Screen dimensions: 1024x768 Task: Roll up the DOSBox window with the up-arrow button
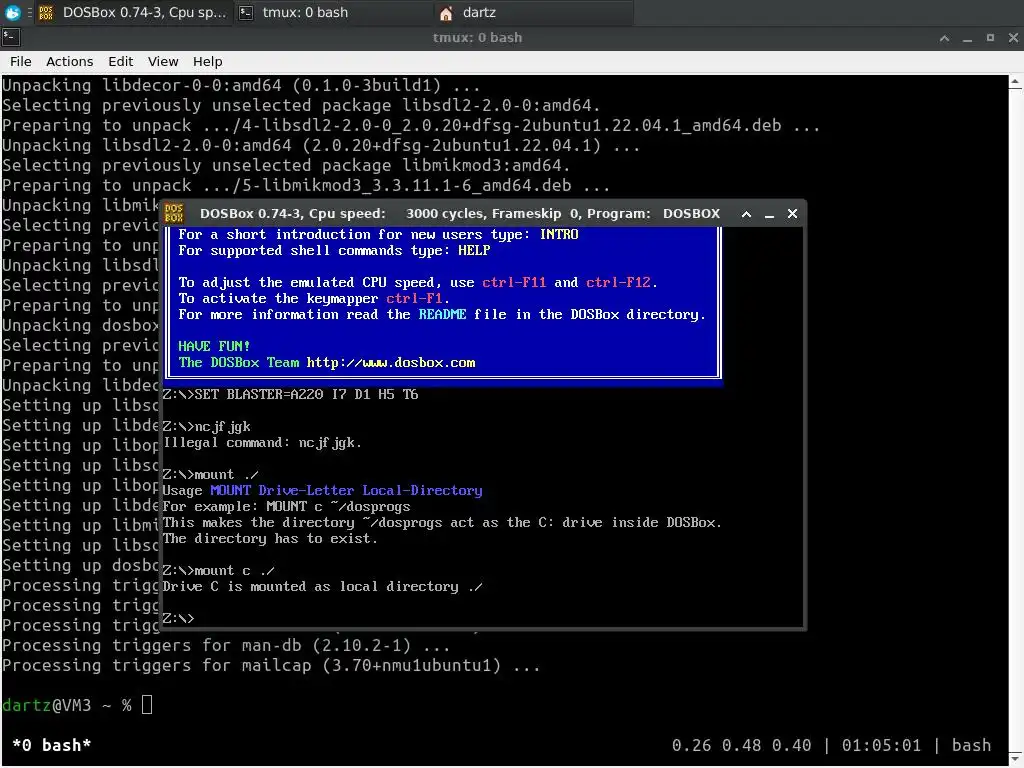(x=746, y=214)
